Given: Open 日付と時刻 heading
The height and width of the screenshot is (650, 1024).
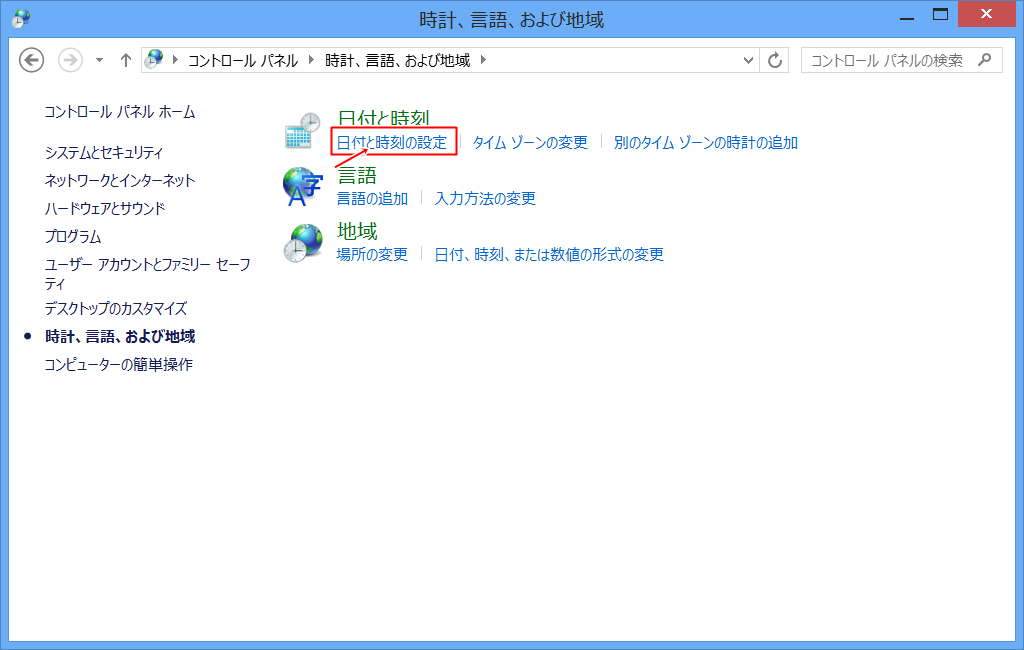Looking at the screenshot, I should click(383, 118).
